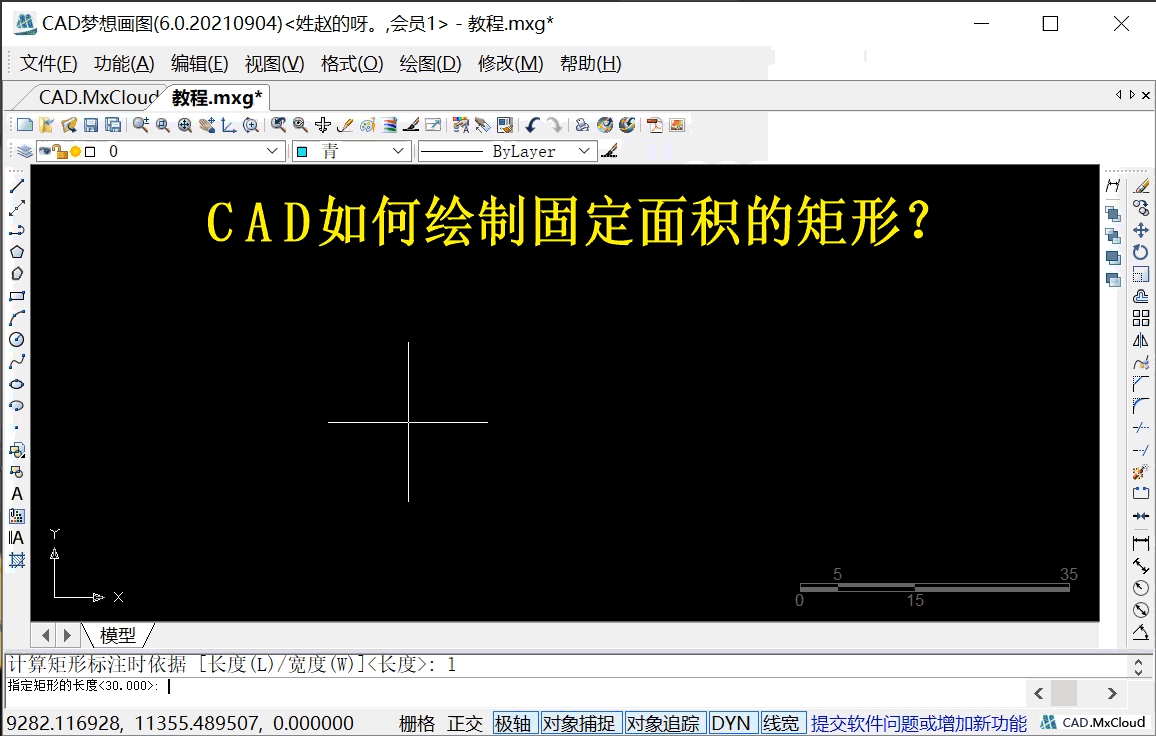The height and width of the screenshot is (736, 1156).
Task: Click the cyan color swatch
Action: (302, 152)
